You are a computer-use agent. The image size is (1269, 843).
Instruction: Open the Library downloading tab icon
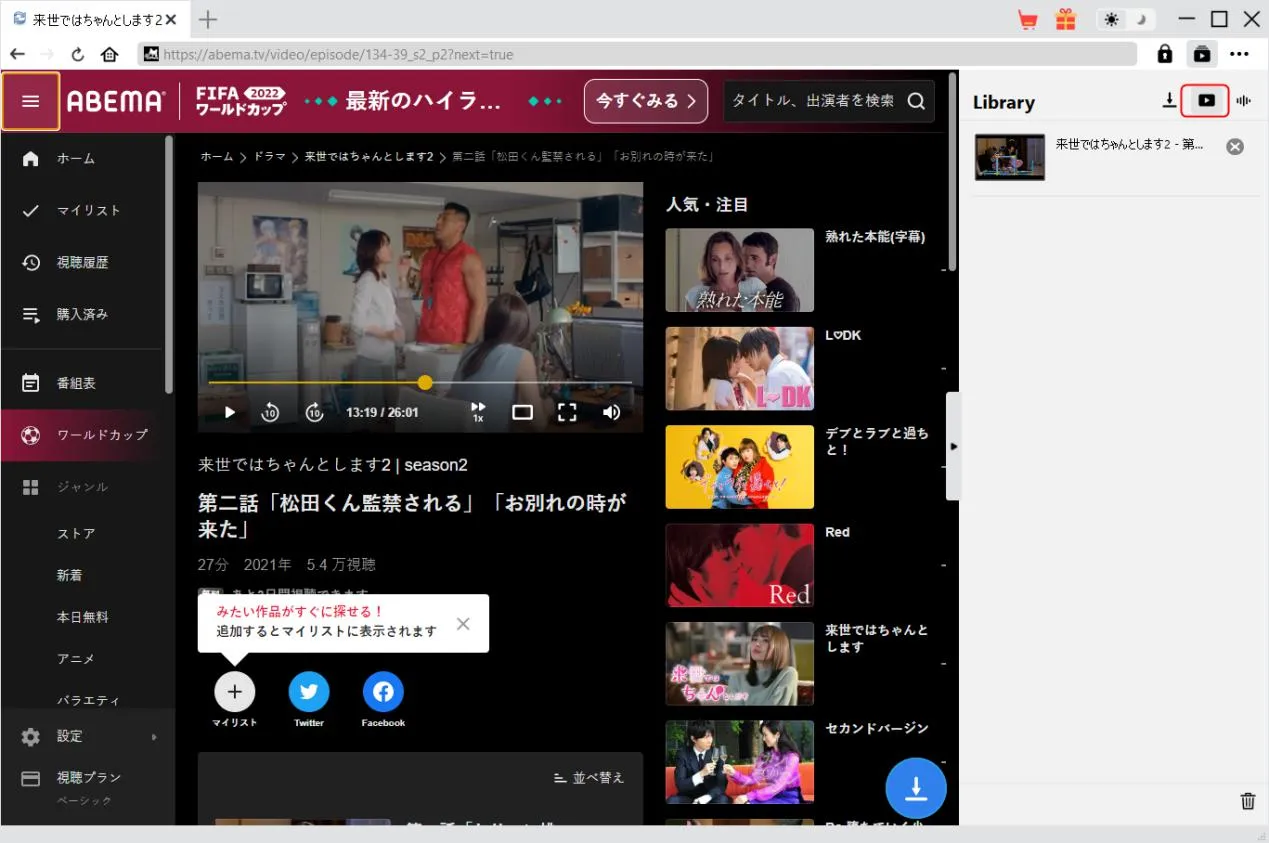(1169, 101)
